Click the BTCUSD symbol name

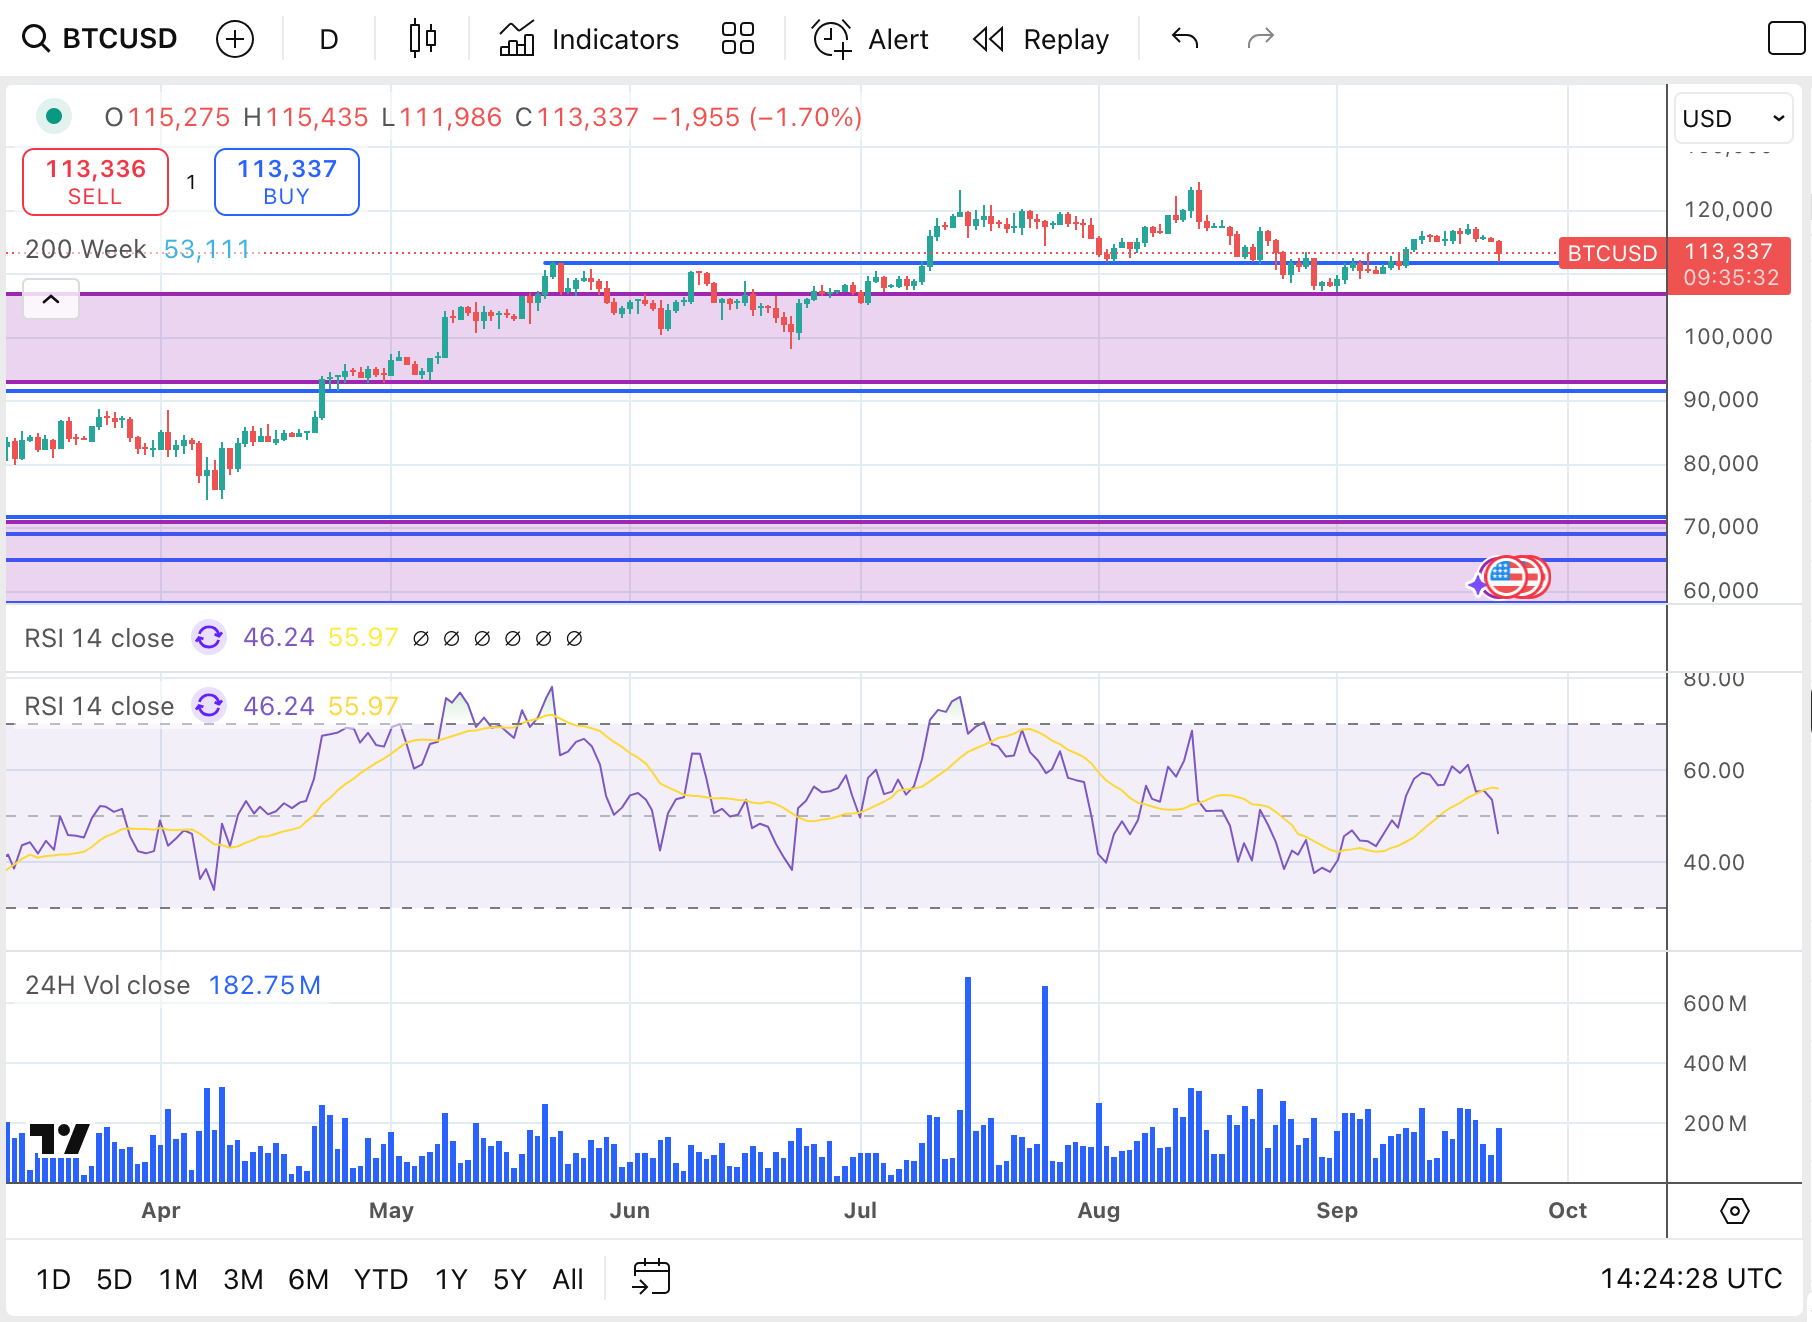point(119,39)
